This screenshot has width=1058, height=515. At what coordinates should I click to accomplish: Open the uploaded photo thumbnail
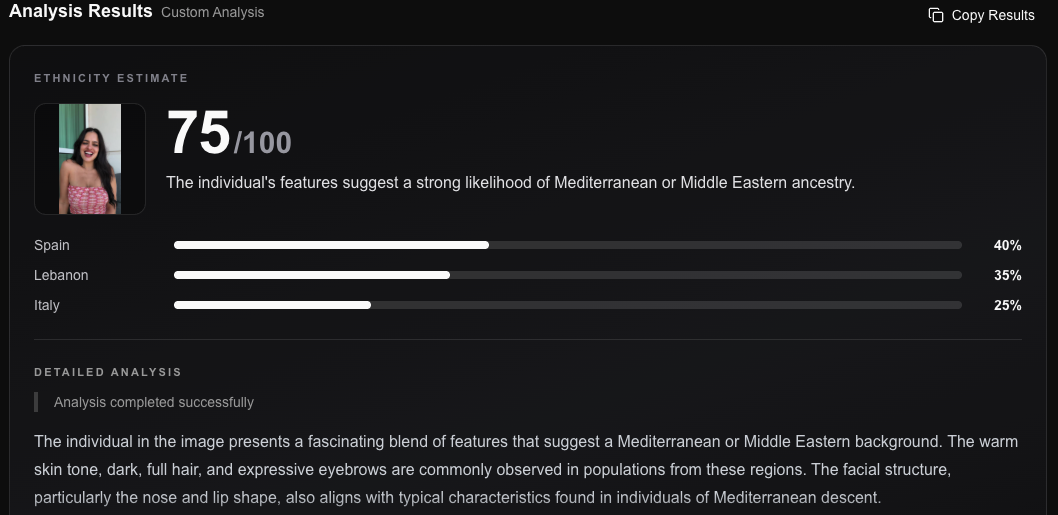pos(90,159)
